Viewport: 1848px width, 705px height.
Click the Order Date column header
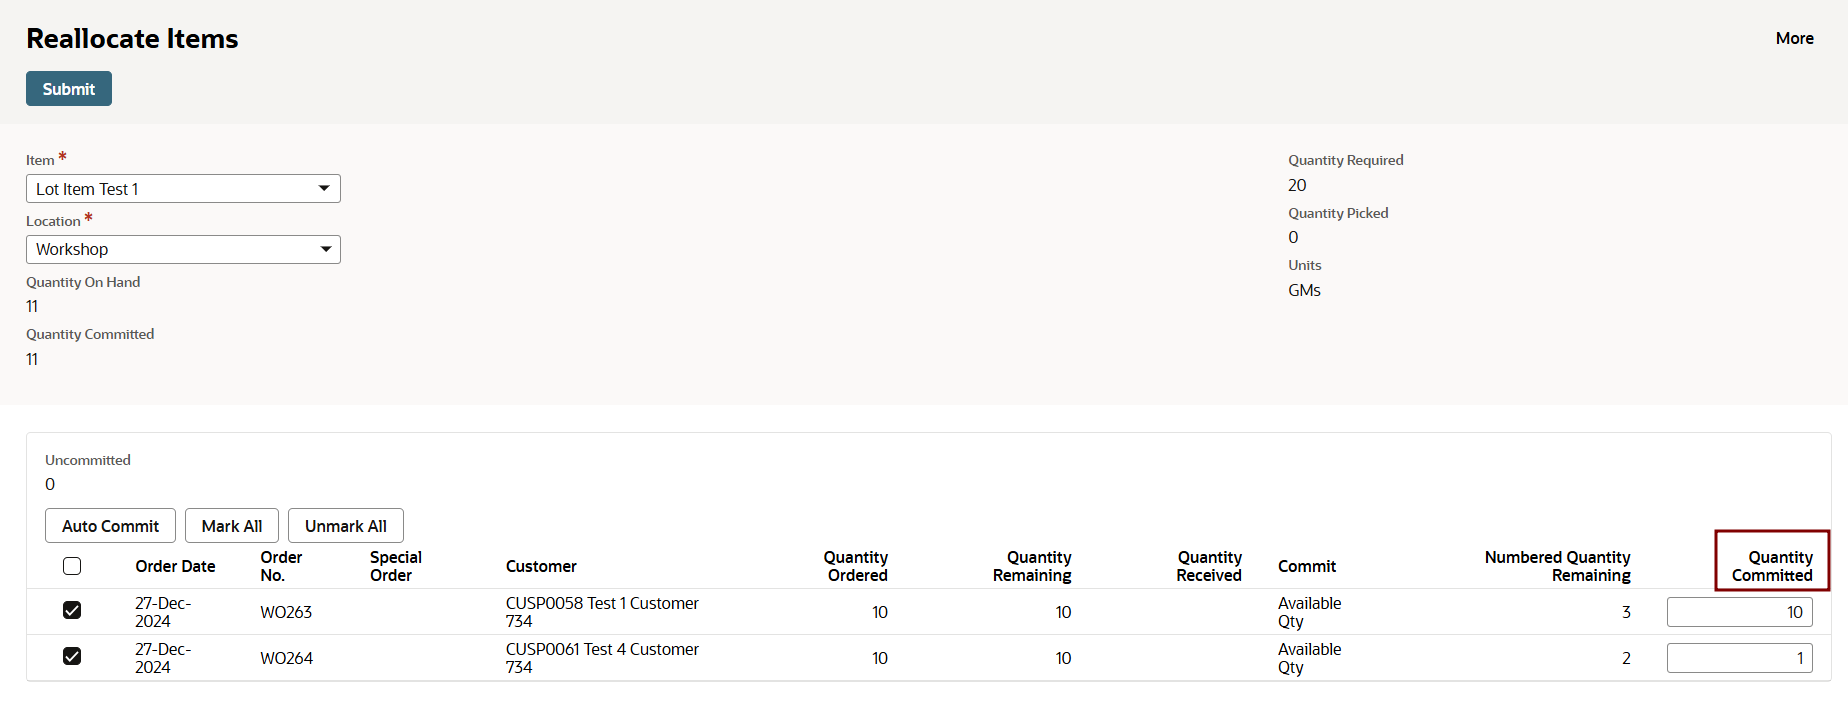[175, 566]
